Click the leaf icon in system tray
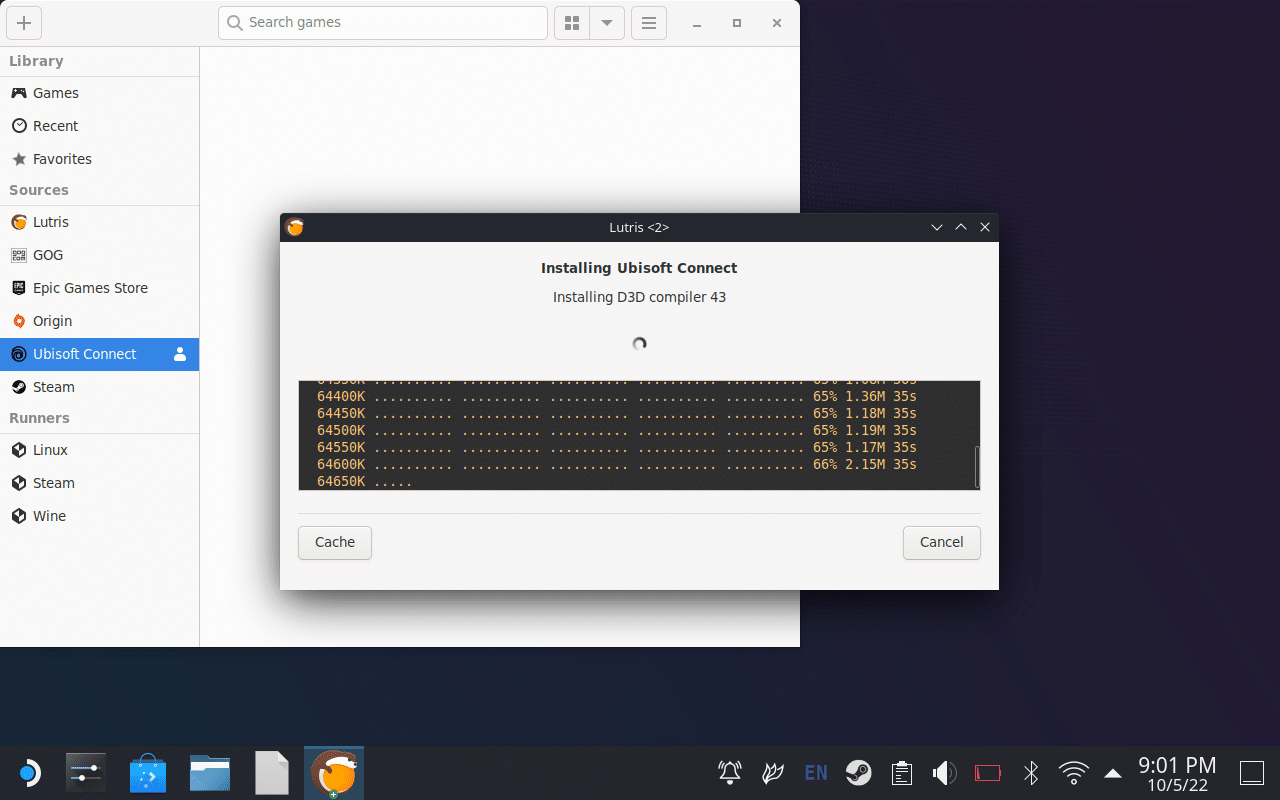 [x=772, y=772]
